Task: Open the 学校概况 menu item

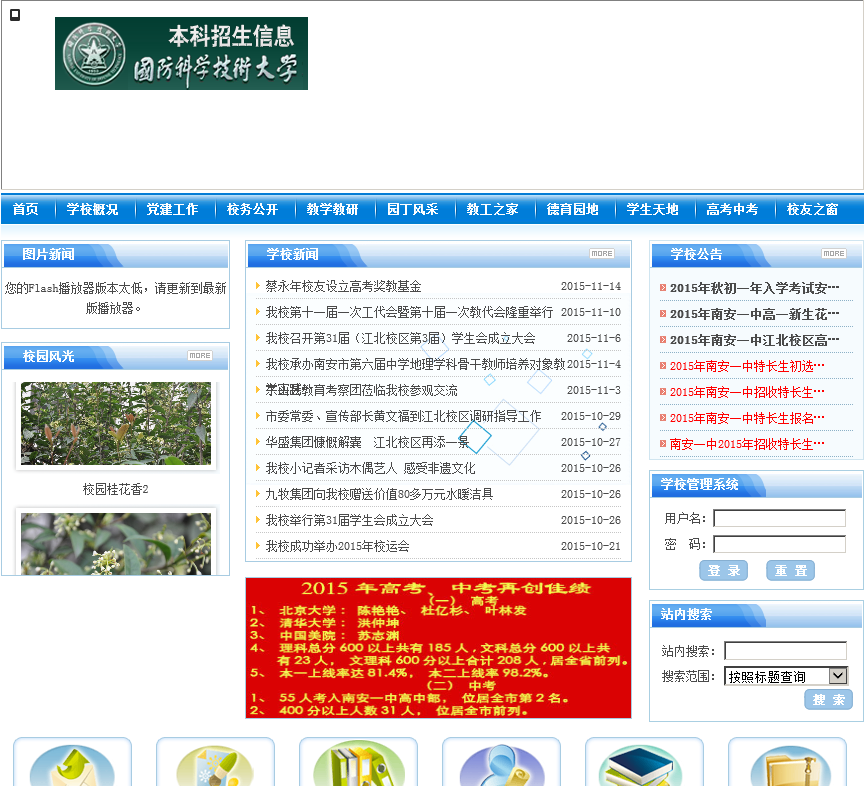Action: pos(93,210)
